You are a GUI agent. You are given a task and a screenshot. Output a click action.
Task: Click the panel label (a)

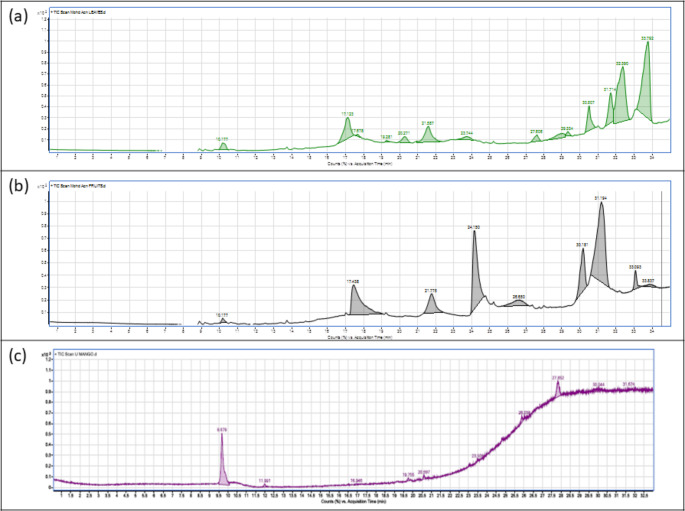click(18, 16)
